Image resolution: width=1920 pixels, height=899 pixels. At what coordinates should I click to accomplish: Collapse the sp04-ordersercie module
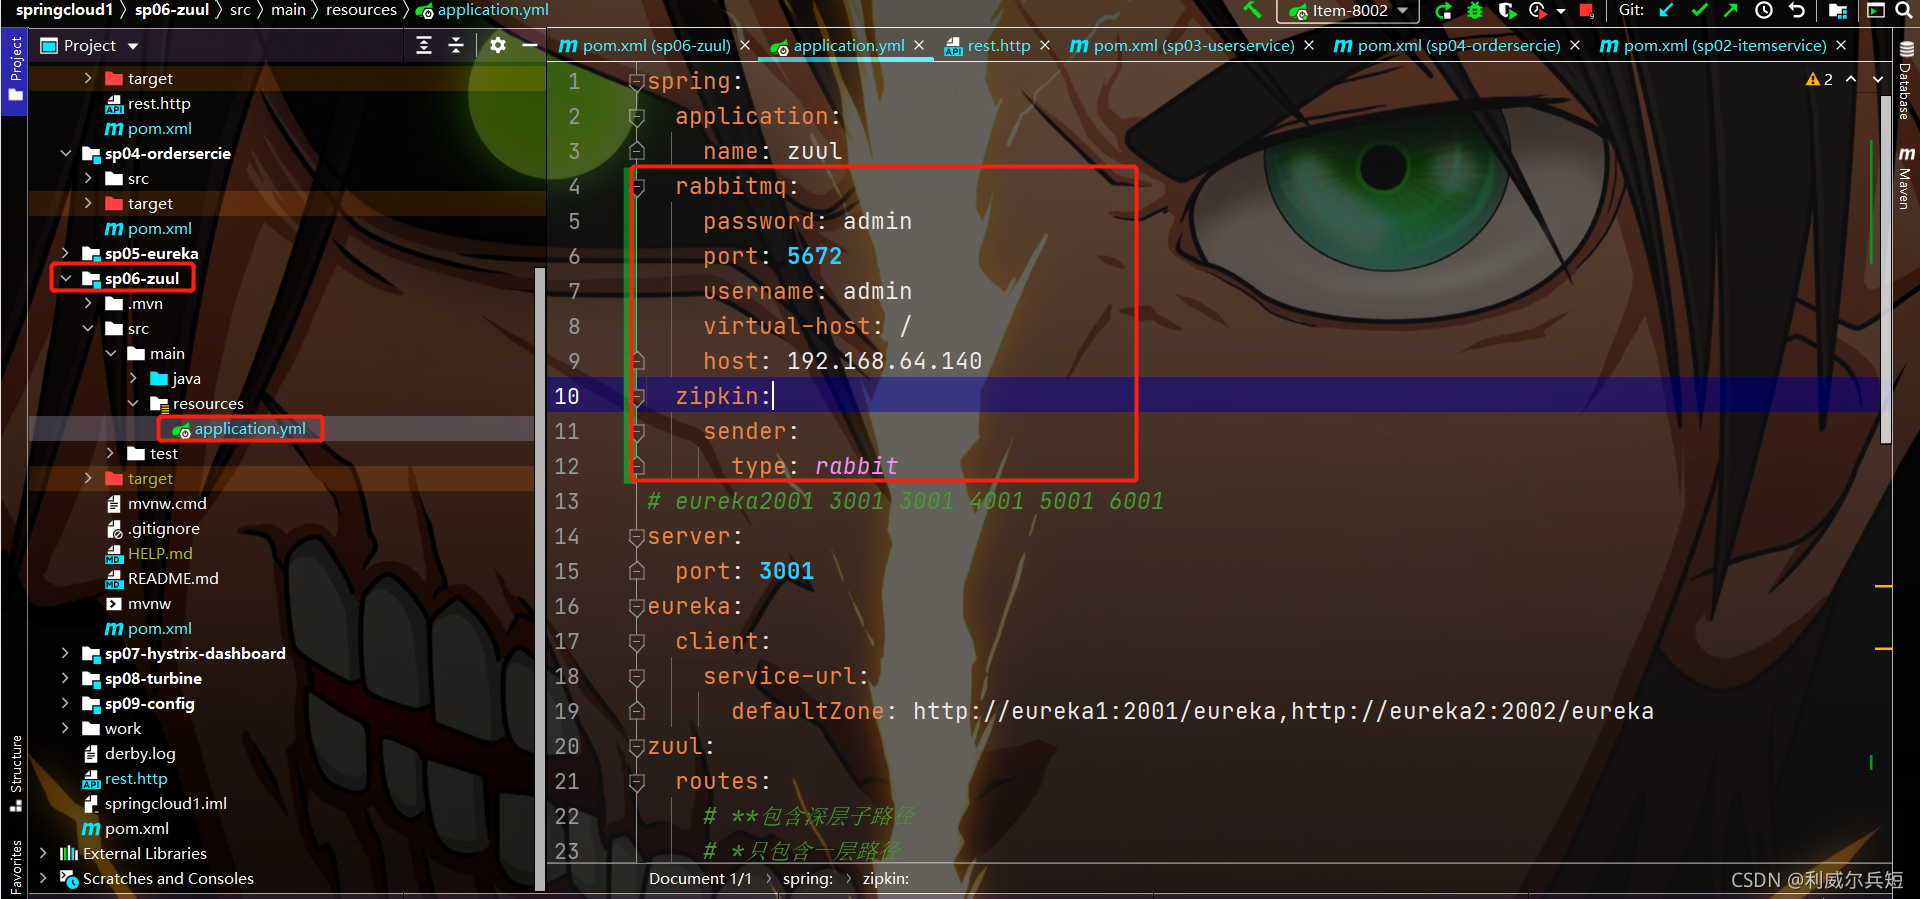tap(66, 153)
